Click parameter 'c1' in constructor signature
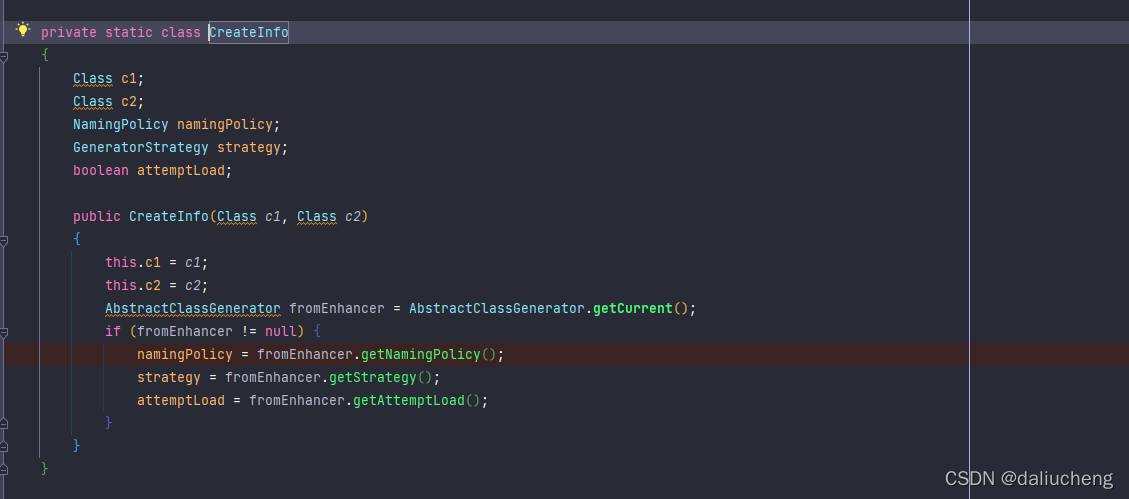The height and width of the screenshot is (499, 1129). tap(273, 217)
